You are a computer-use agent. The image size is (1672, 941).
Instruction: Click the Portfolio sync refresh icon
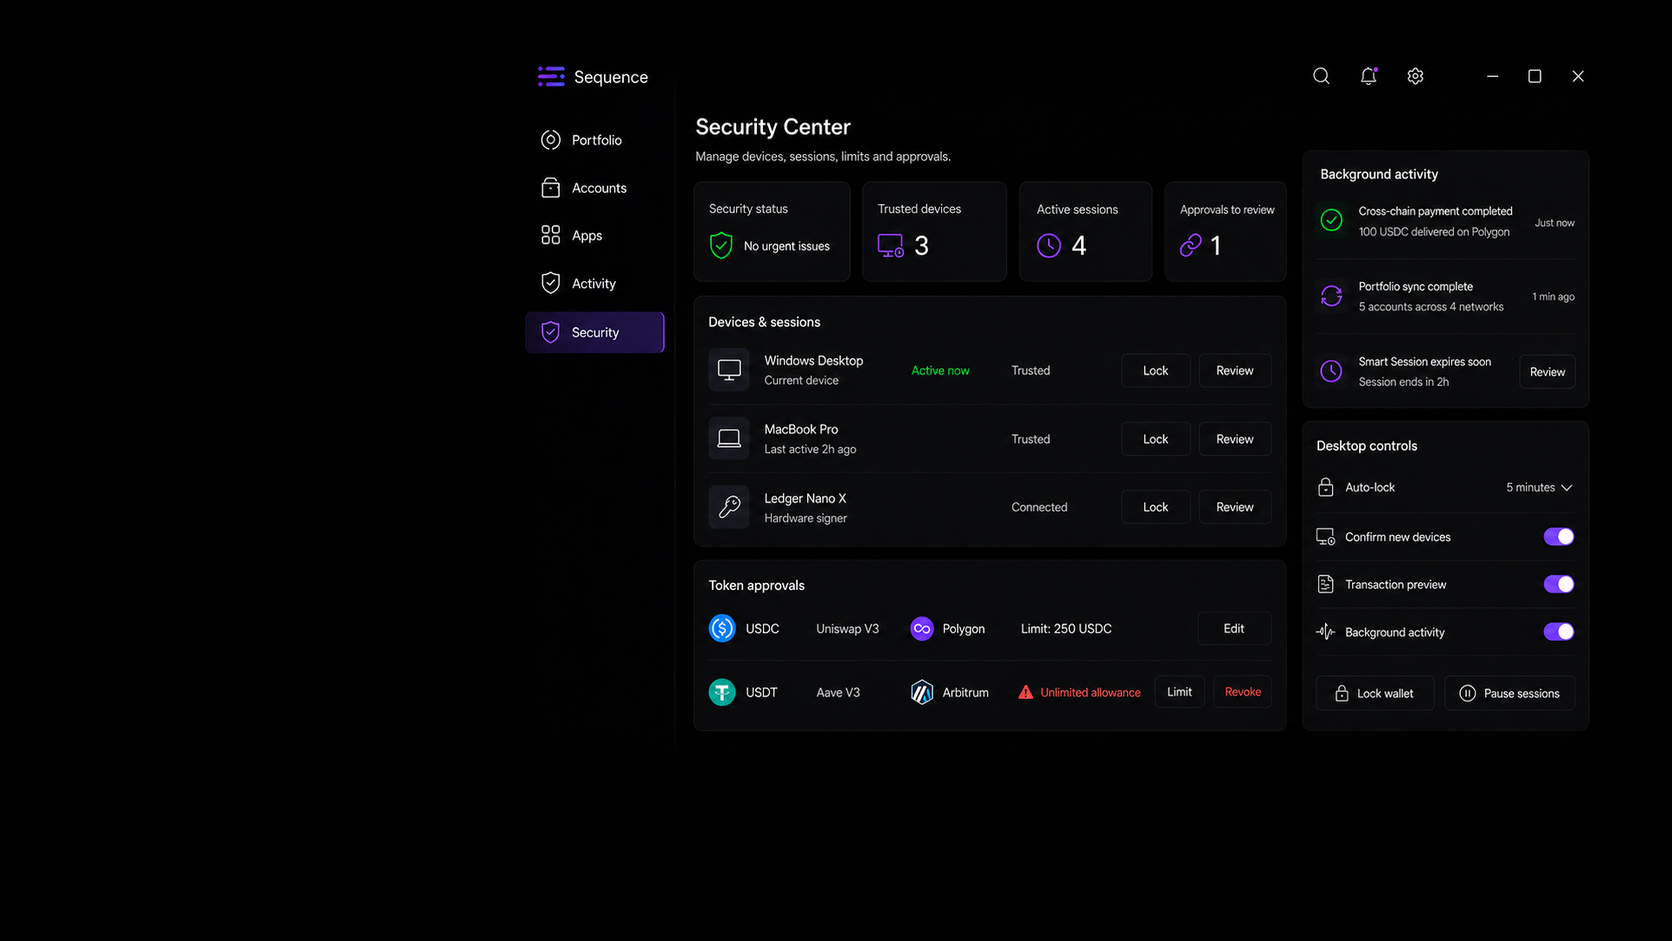tap(1331, 296)
